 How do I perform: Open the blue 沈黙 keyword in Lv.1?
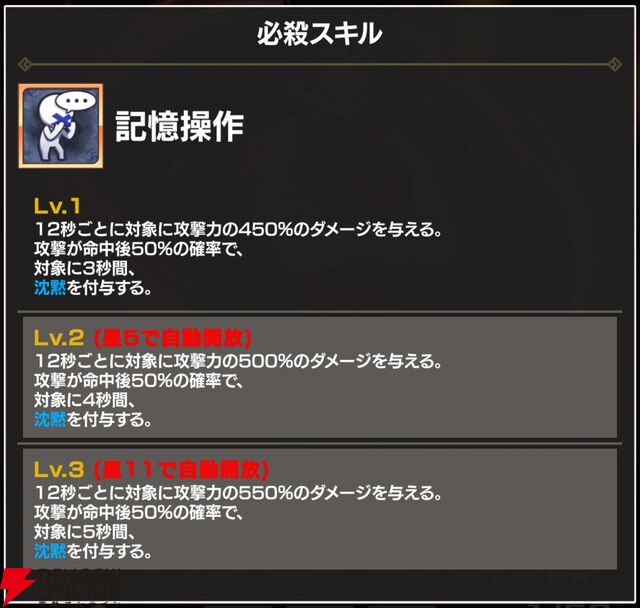[x=50, y=288]
